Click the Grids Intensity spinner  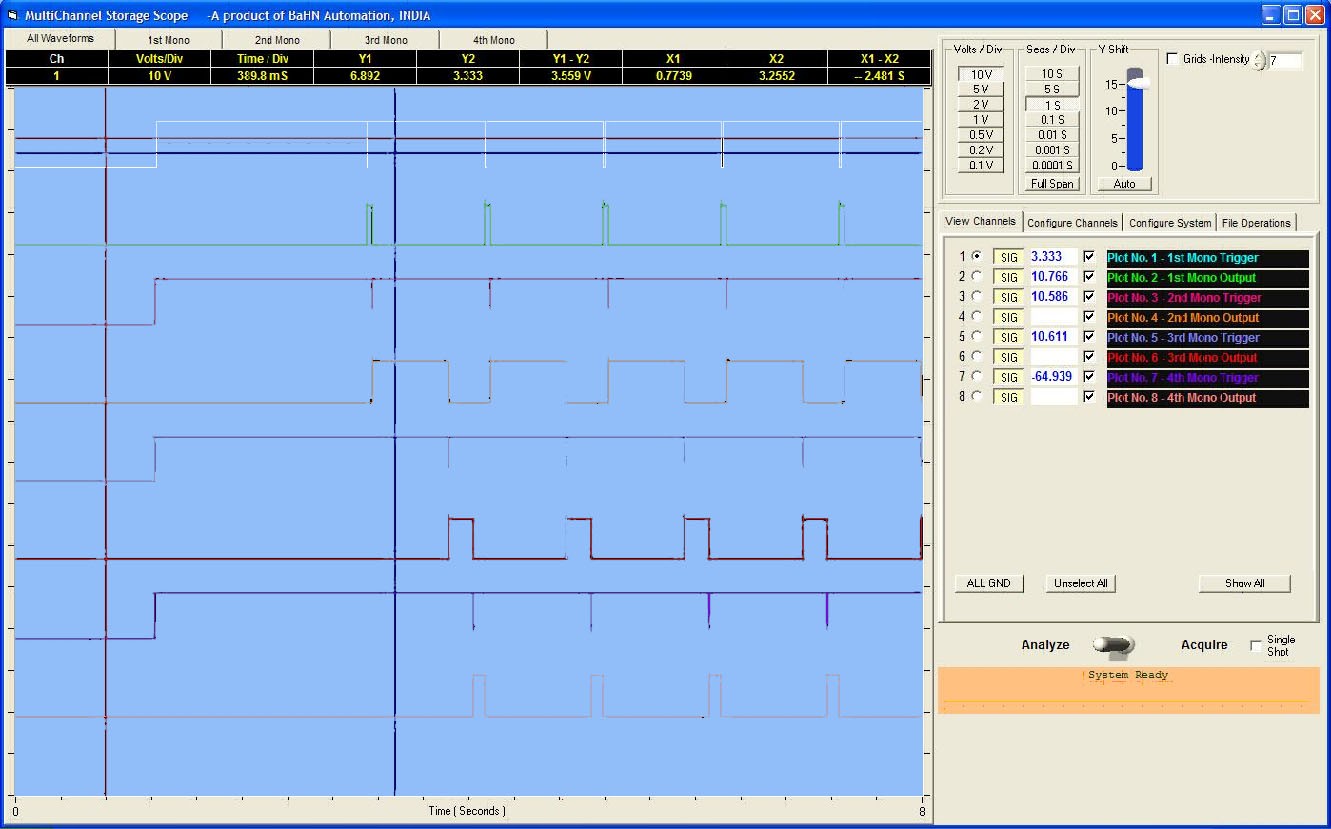click(x=1260, y=60)
